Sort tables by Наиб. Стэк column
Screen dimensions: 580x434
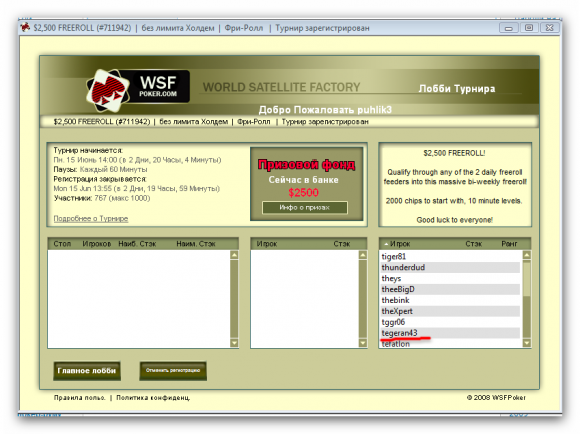[137, 244]
